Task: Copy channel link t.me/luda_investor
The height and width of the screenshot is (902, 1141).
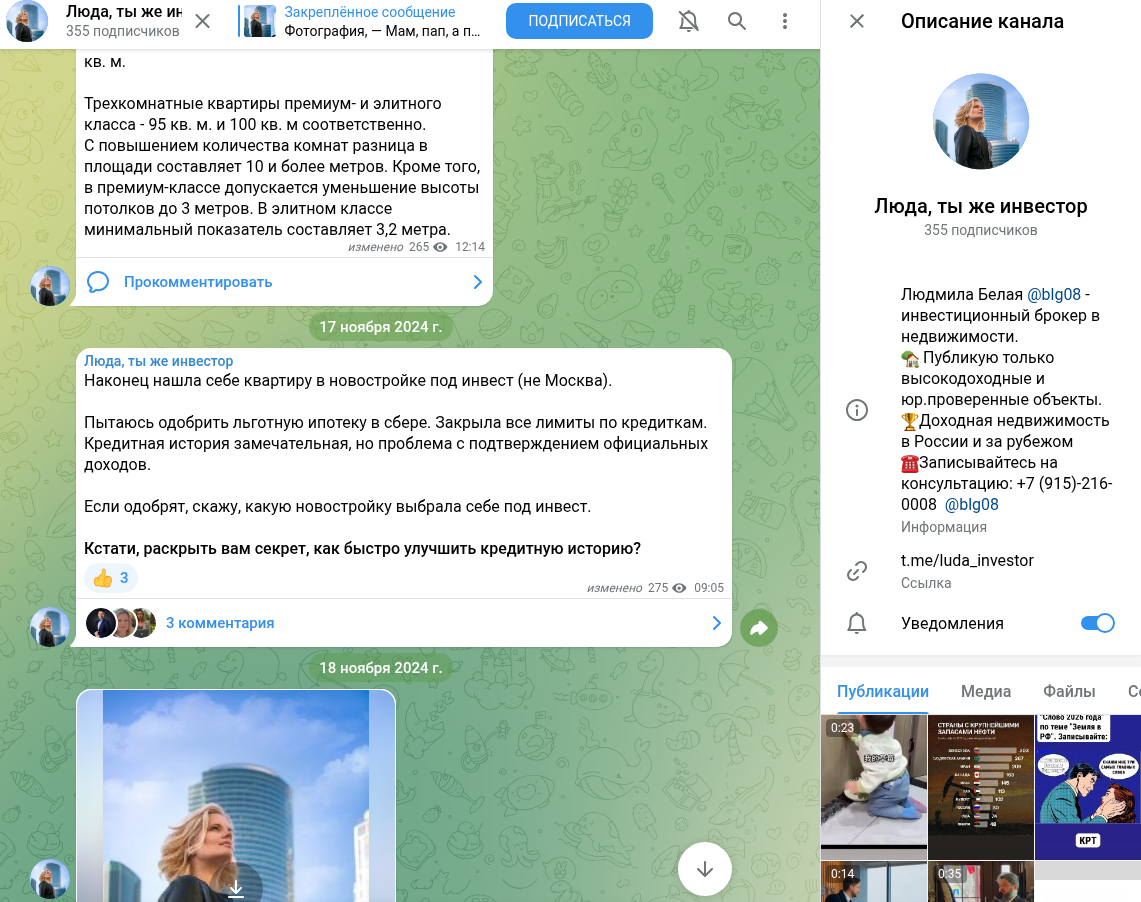Action: click(x=967, y=560)
